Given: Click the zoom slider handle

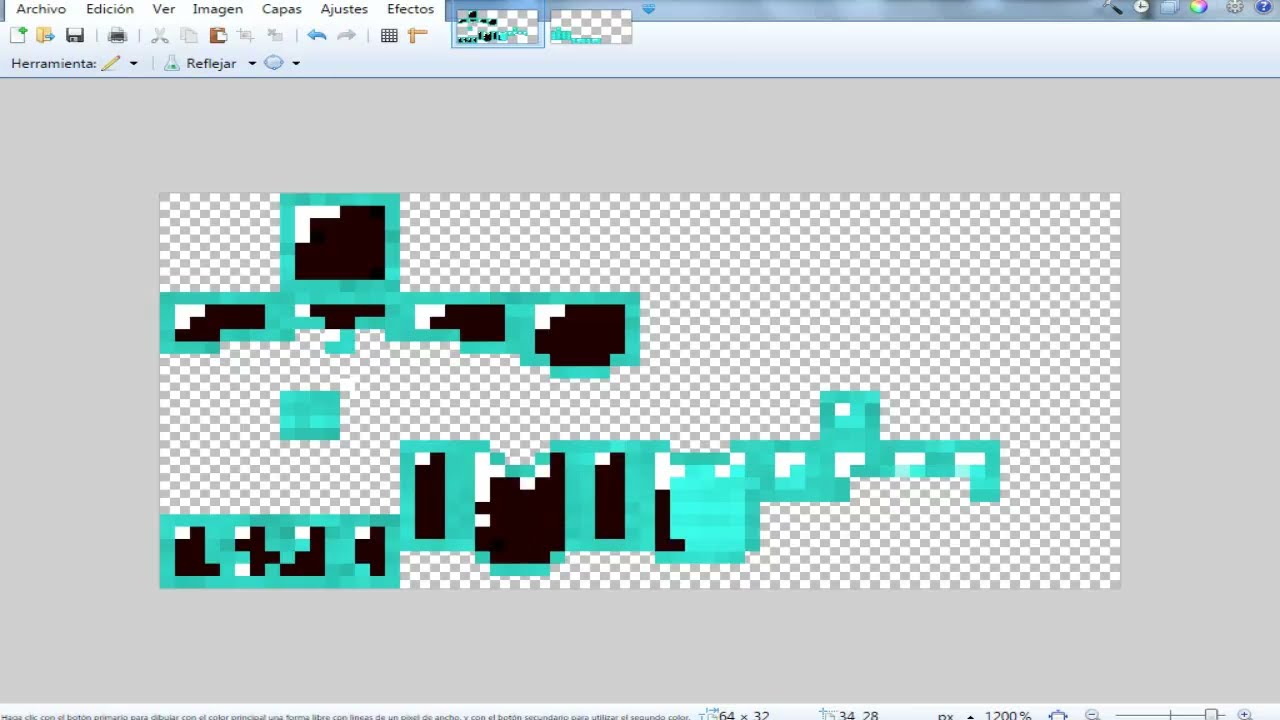Looking at the screenshot, I should click(1211, 715).
